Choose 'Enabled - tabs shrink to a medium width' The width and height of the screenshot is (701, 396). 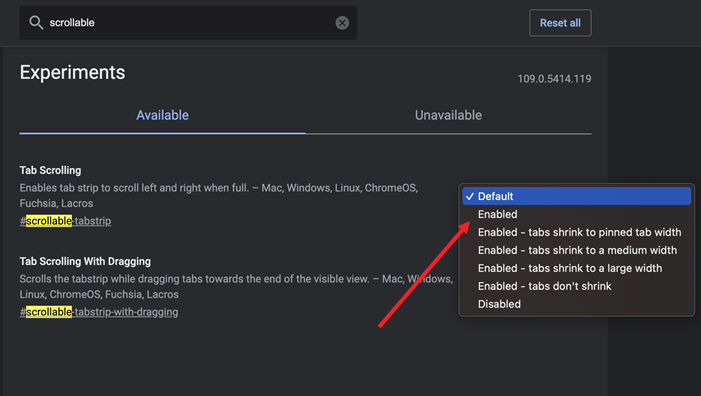[577, 250]
